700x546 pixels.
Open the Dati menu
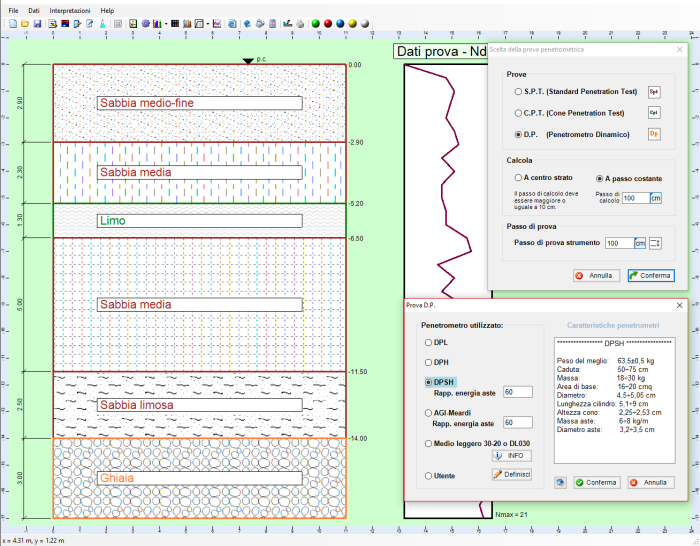[x=34, y=9]
